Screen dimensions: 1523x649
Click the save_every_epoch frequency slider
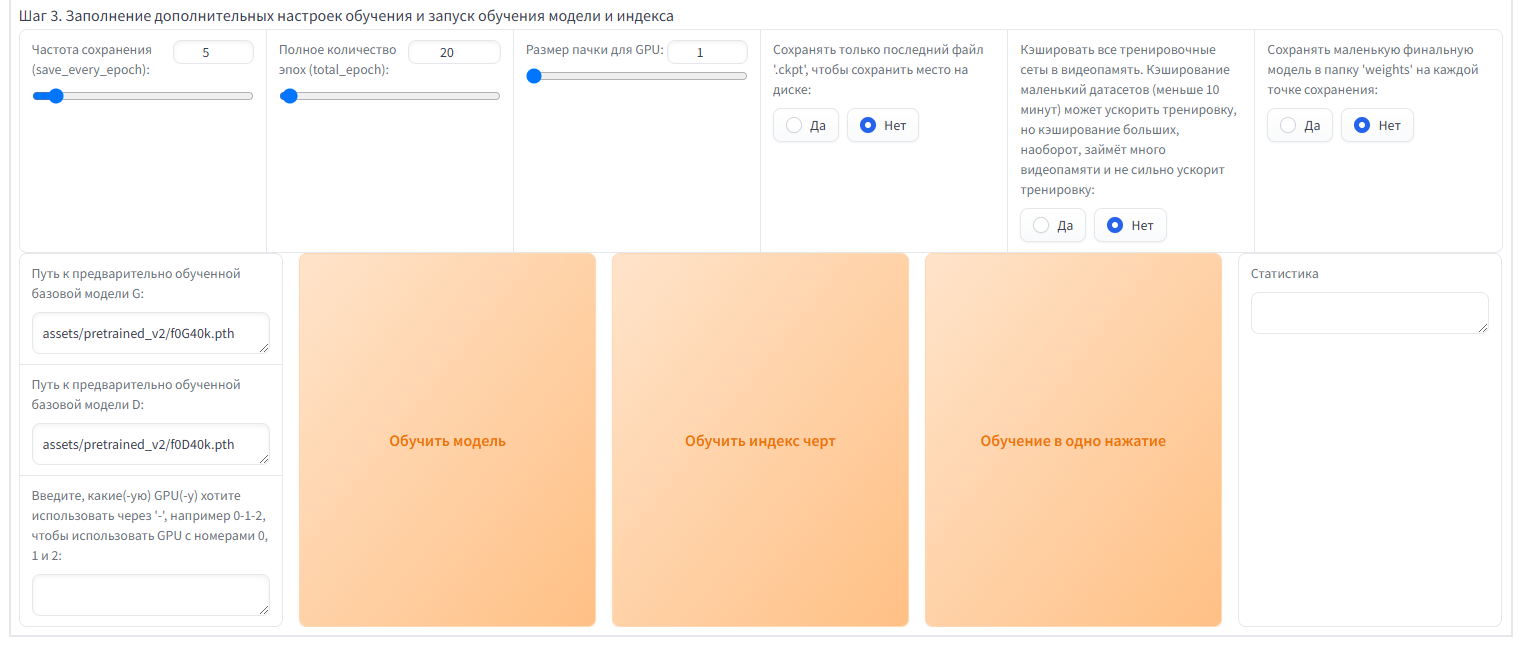(x=142, y=96)
